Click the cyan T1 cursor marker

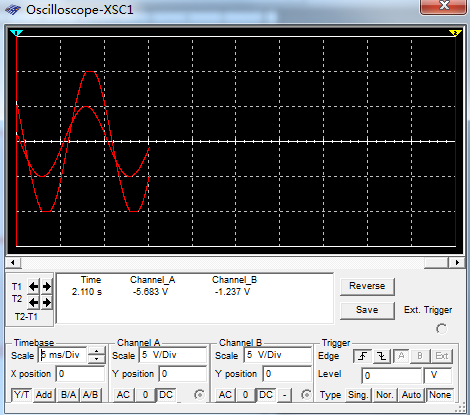pos(16,32)
